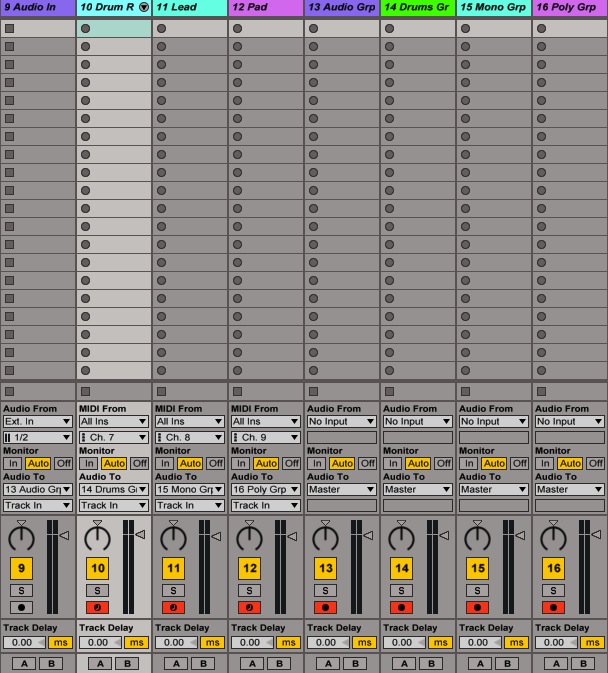Toggle arm button on 11 Lead track
This screenshot has width=608, height=673.
tap(173, 607)
